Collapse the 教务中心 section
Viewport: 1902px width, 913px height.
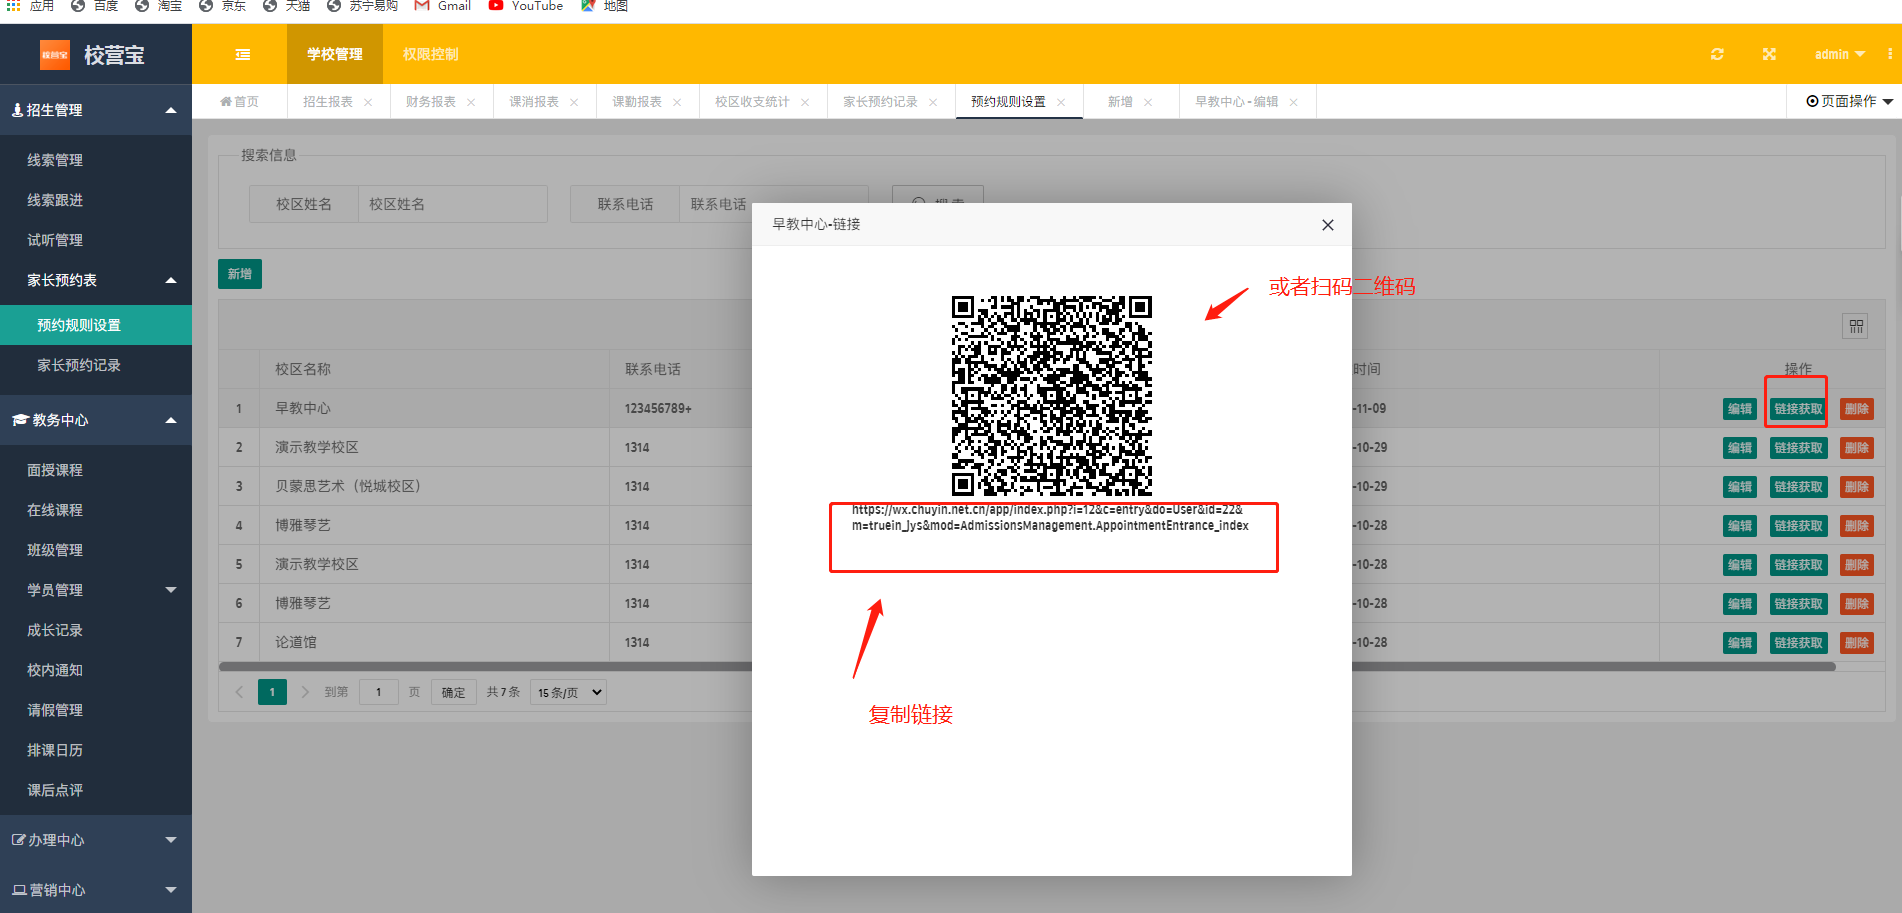tap(96, 420)
